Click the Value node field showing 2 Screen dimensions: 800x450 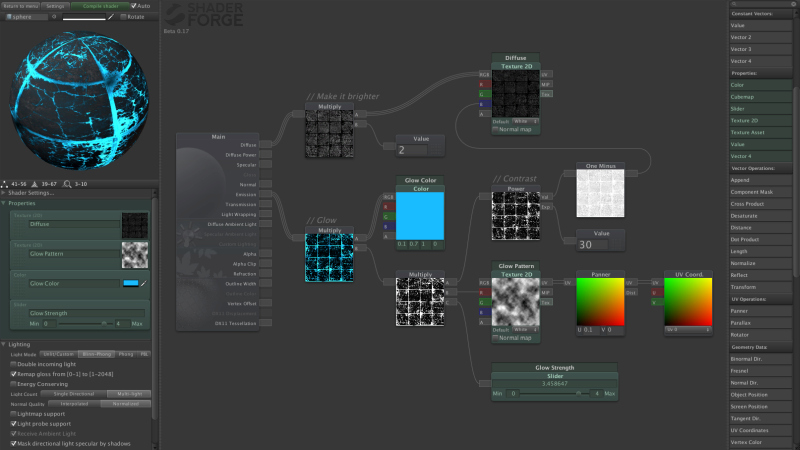[412, 151]
